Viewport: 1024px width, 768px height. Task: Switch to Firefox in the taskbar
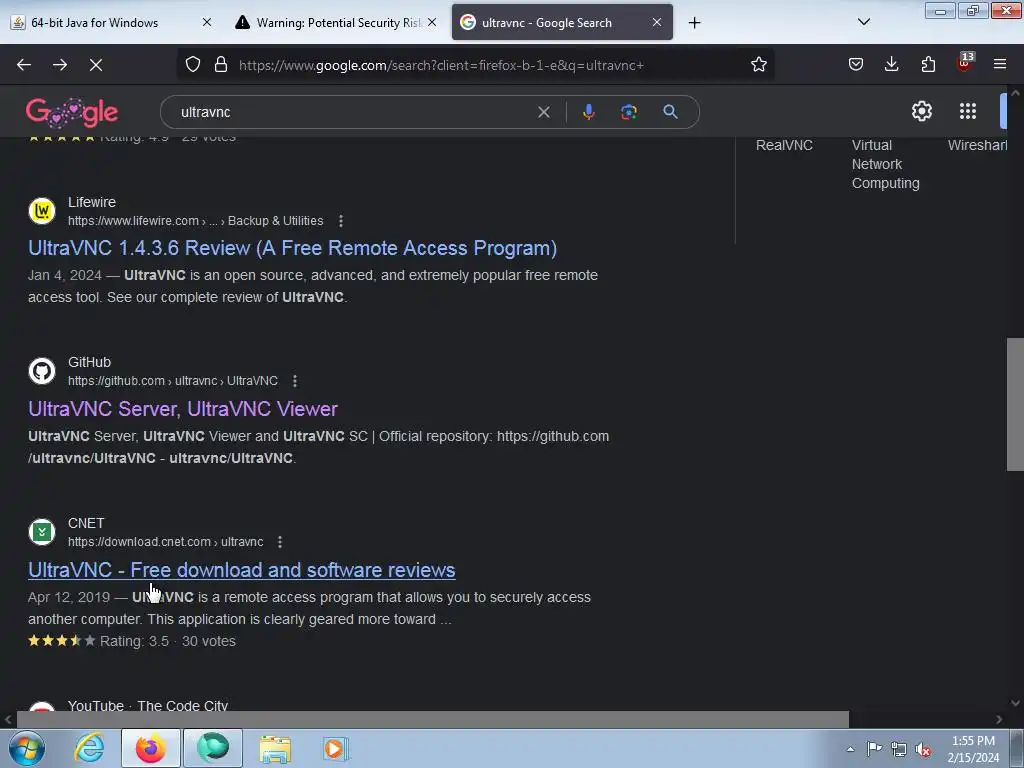pyautogui.click(x=151, y=748)
